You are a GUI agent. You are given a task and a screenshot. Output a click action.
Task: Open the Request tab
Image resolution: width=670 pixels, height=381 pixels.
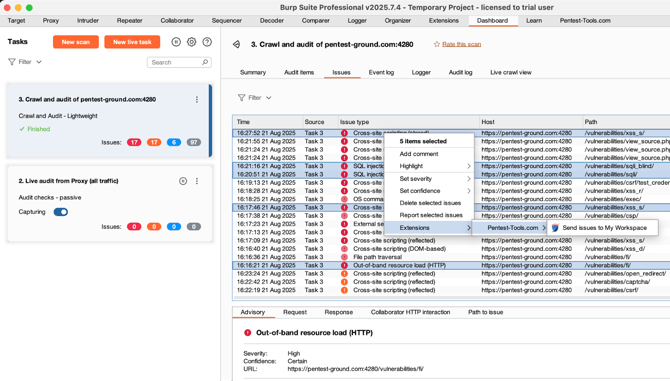click(295, 312)
